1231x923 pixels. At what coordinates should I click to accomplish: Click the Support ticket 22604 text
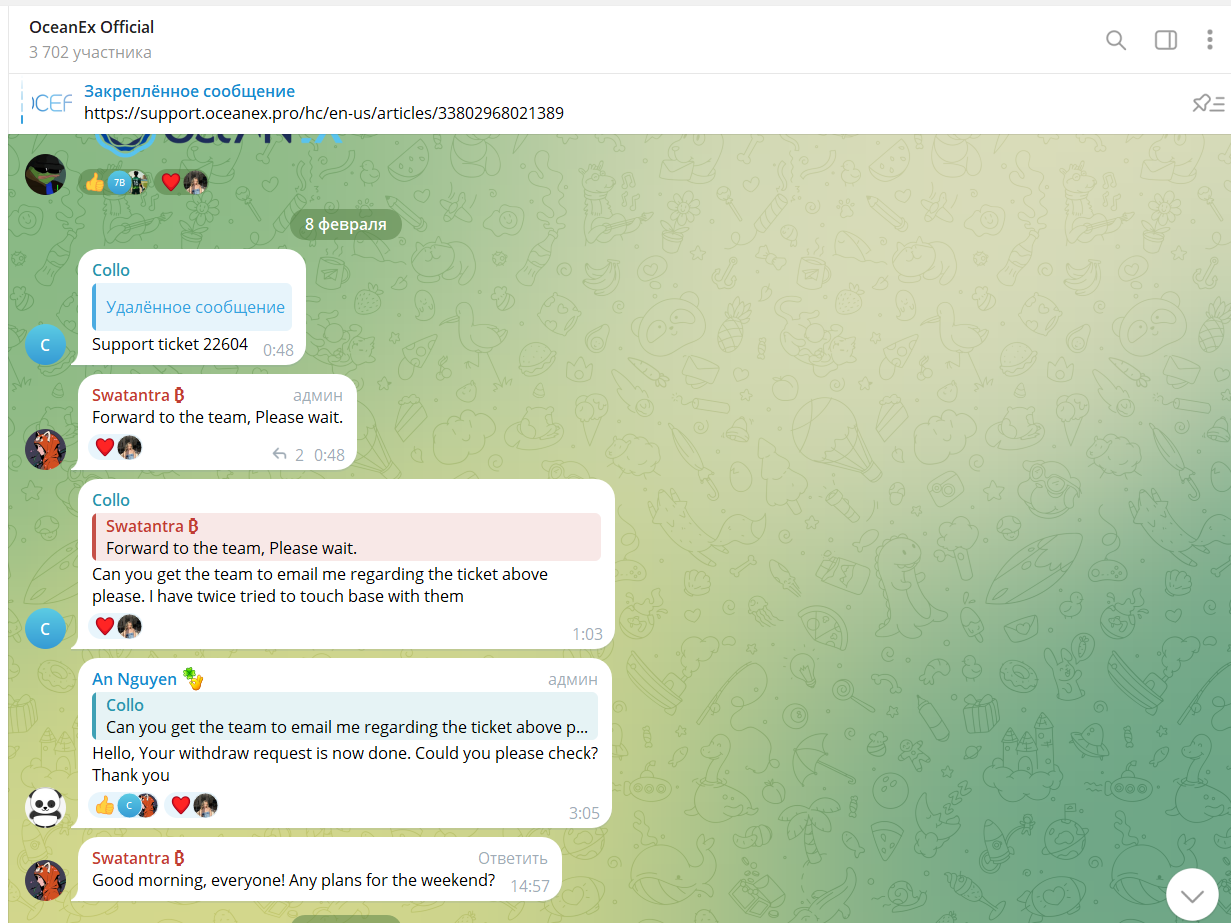click(x=170, y=344)
